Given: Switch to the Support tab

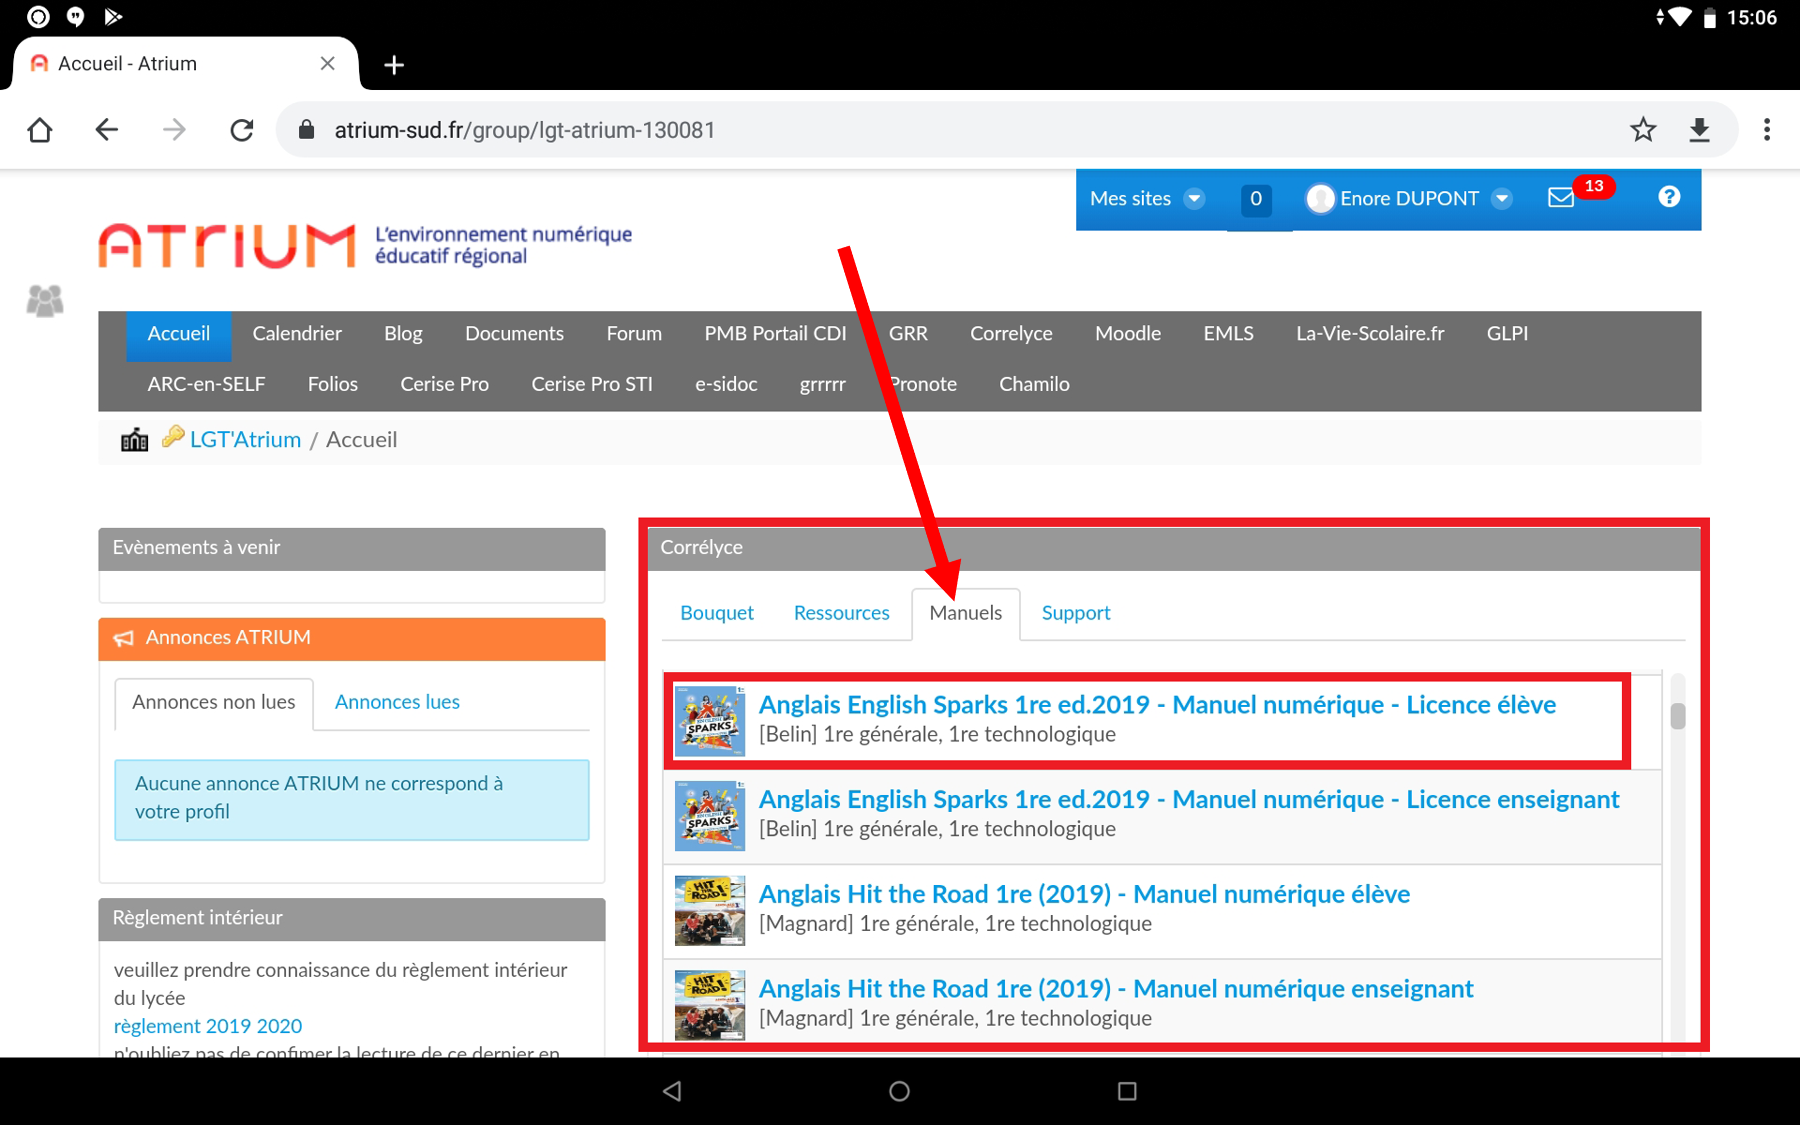Looking at the screenshot, I should coord(1076,613).
